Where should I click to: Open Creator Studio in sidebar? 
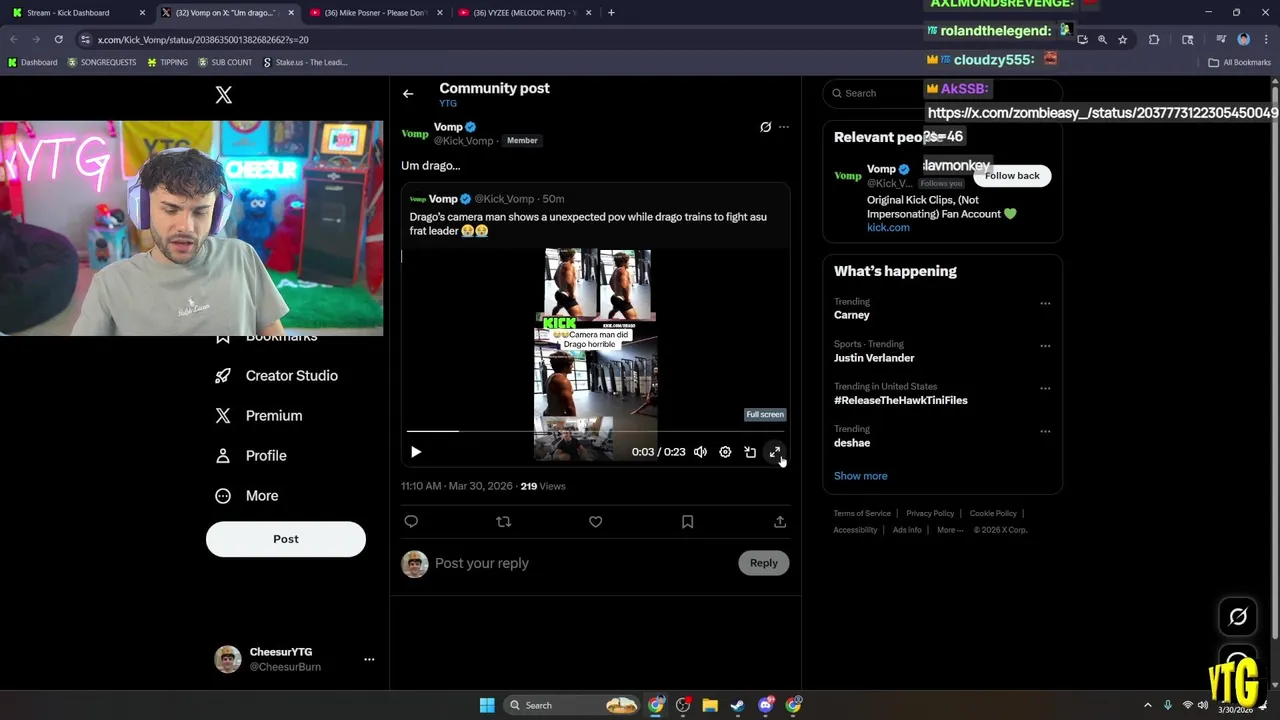point(277,376)
